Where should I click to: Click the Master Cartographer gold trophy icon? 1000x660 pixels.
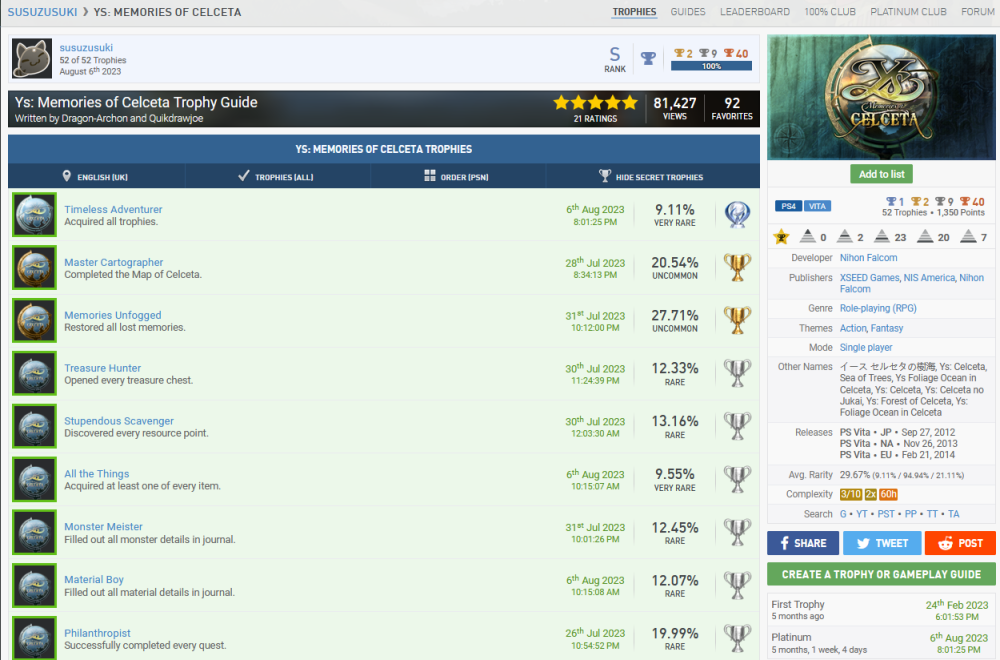coord(737,268)
